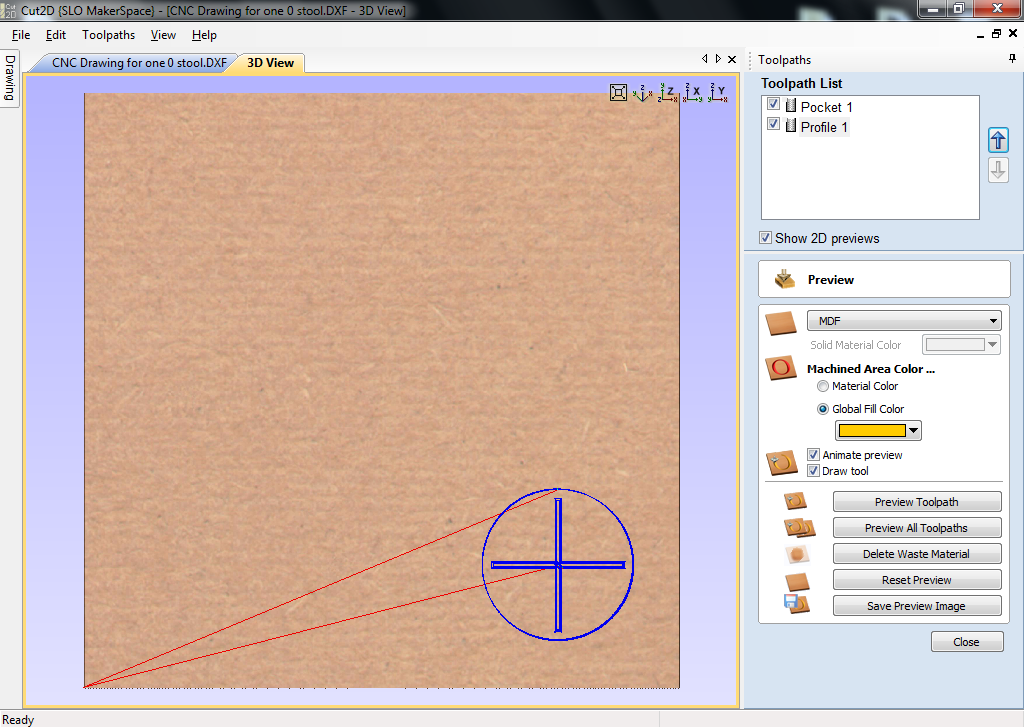Pin the Toolpaths panel

coord(1012,59)
